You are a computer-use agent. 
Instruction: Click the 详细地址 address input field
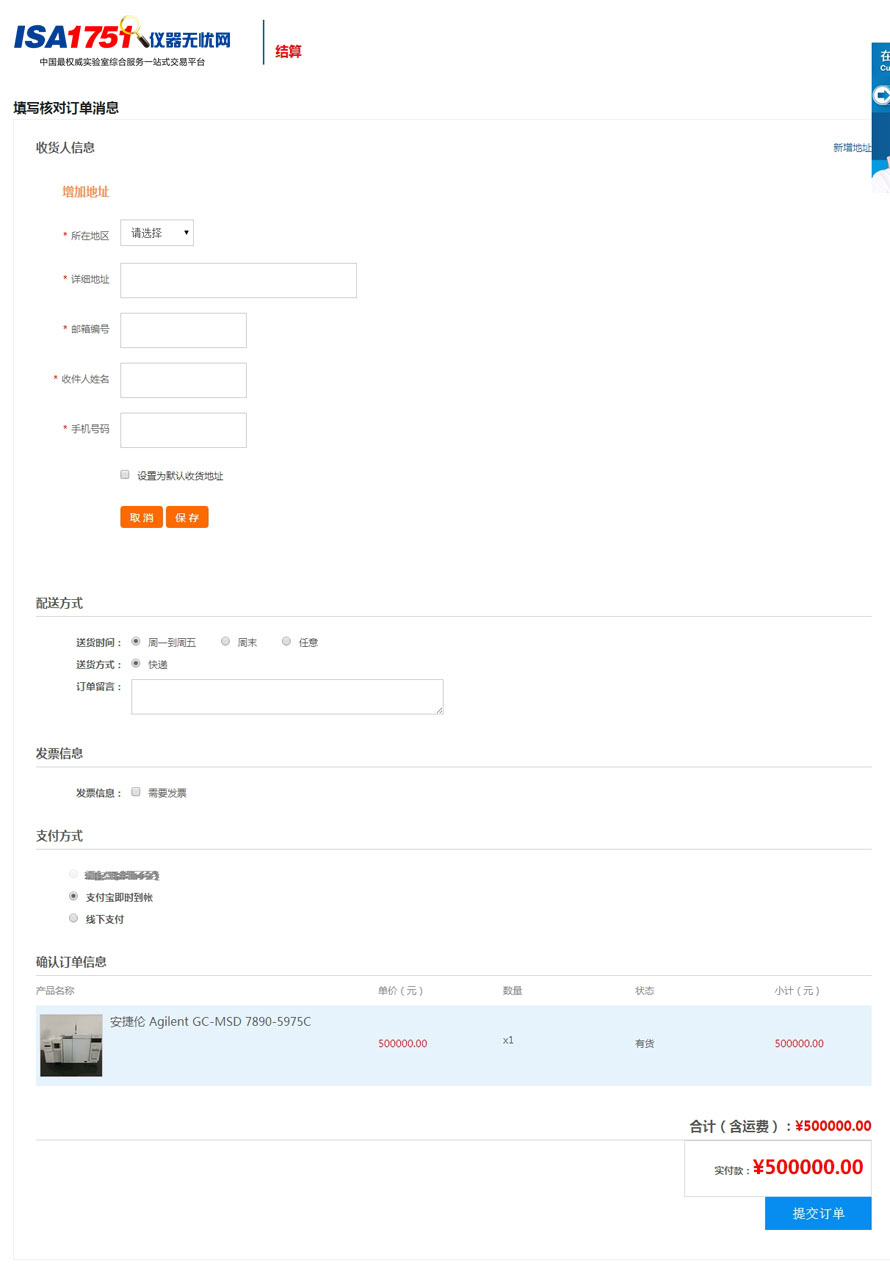pos(238,280)
